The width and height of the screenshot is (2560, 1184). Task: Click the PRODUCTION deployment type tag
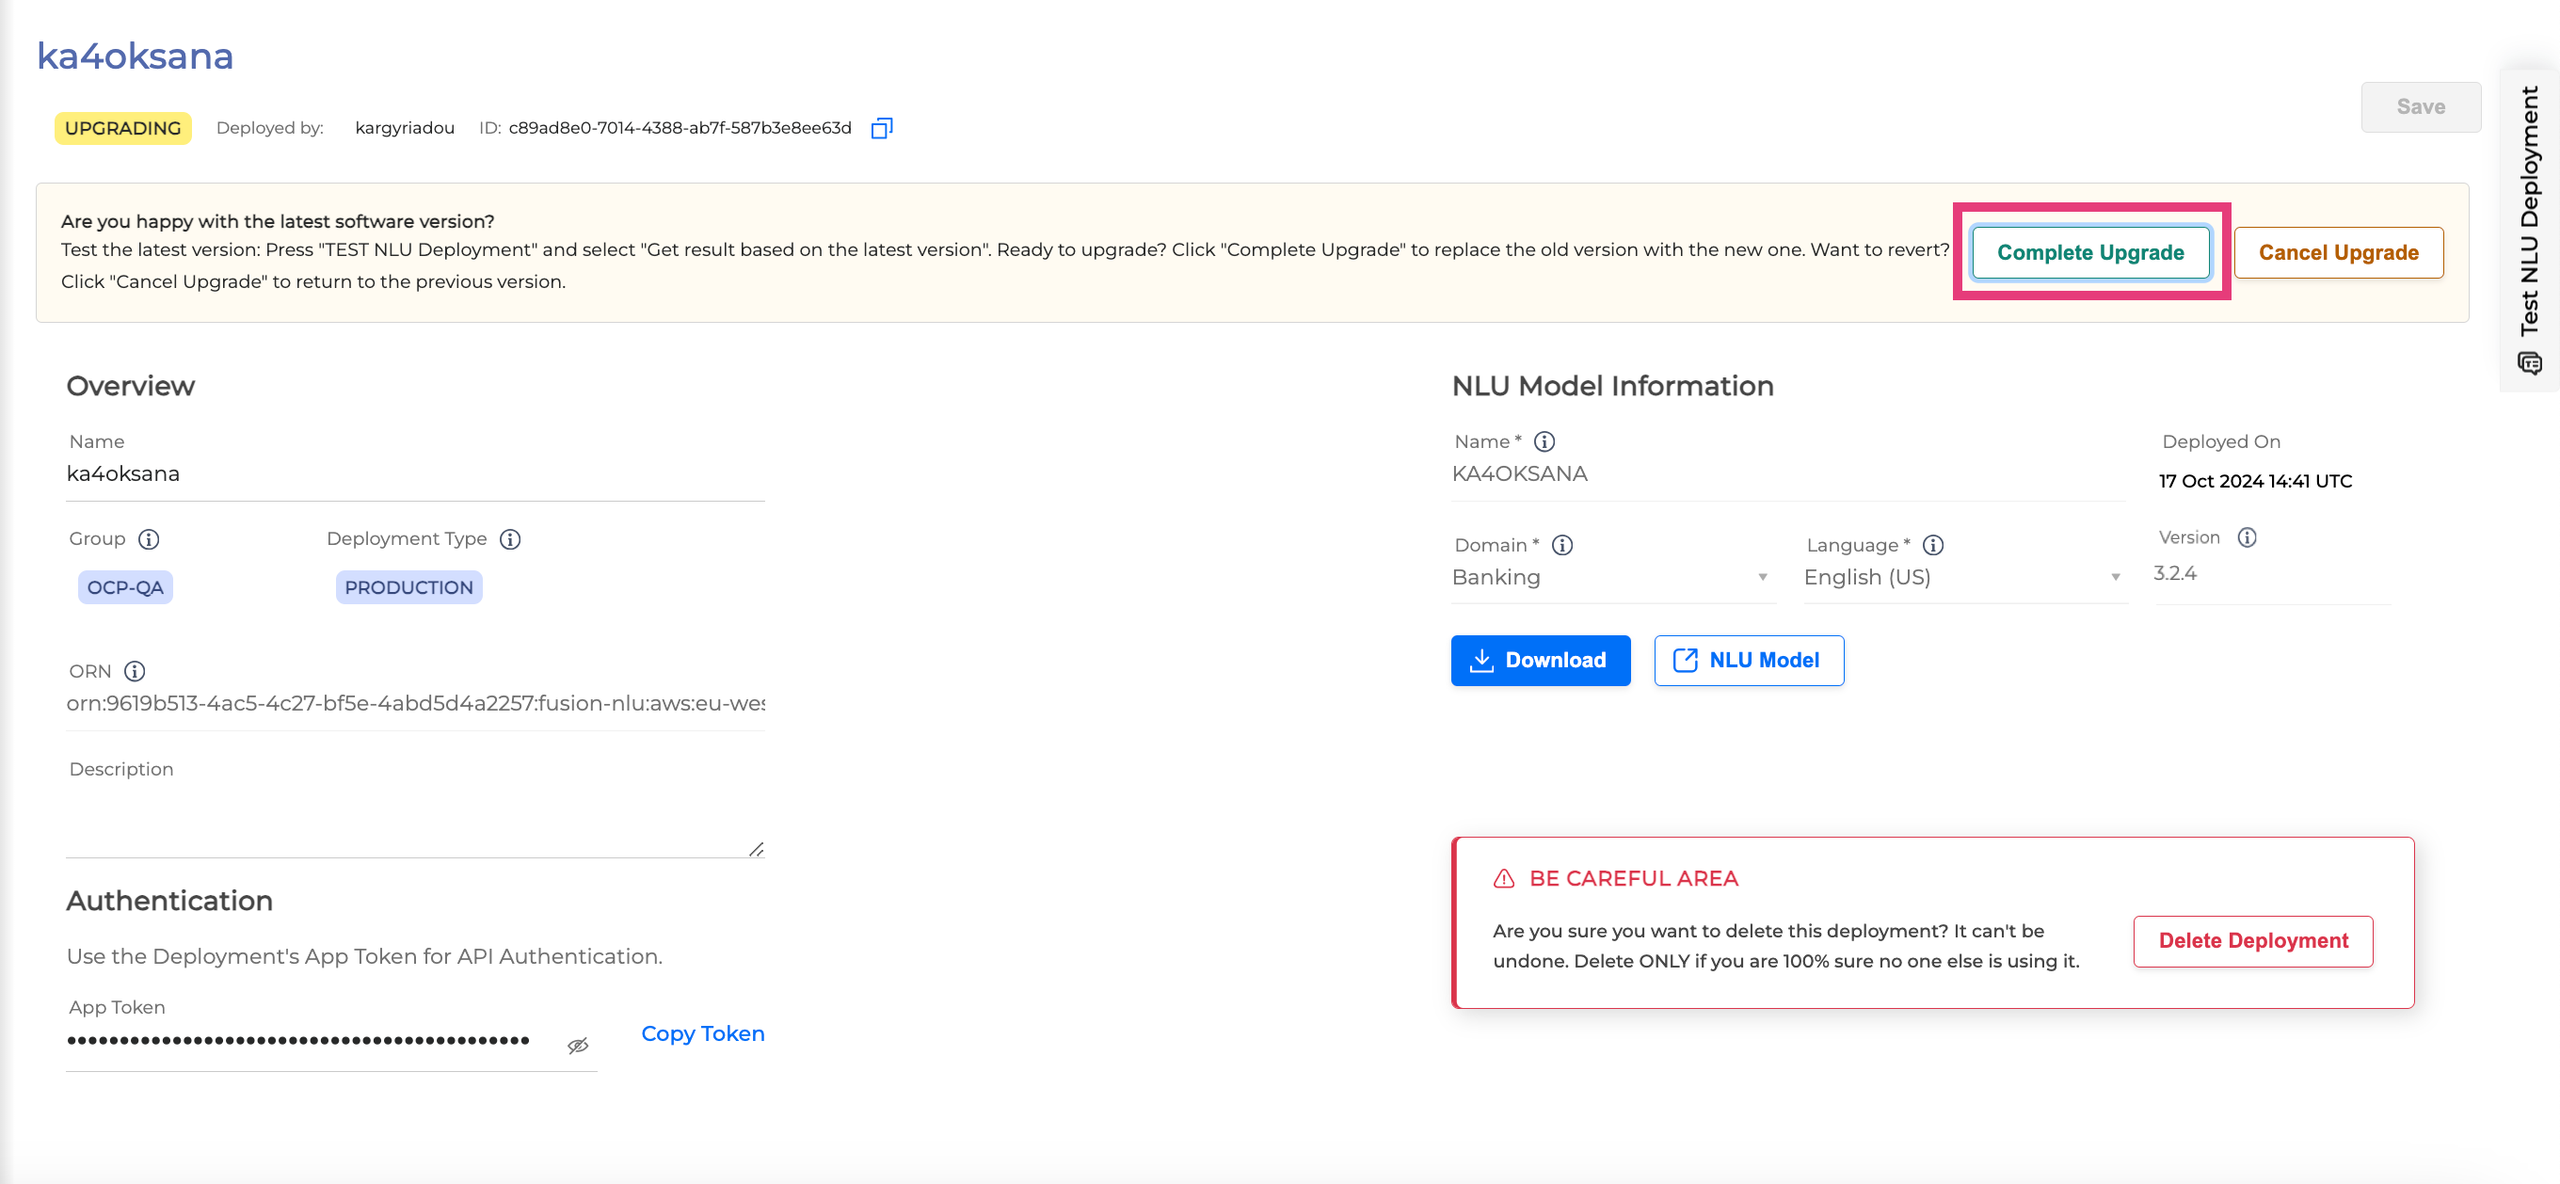click(x=409, y=588)
